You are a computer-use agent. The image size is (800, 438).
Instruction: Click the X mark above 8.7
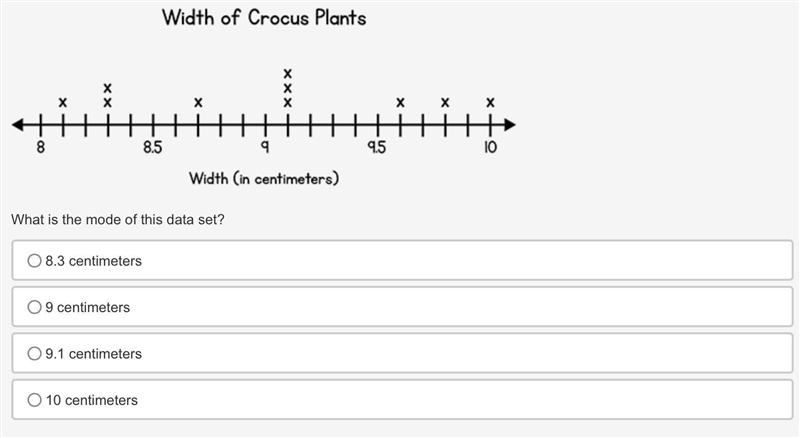coord(198,103)
